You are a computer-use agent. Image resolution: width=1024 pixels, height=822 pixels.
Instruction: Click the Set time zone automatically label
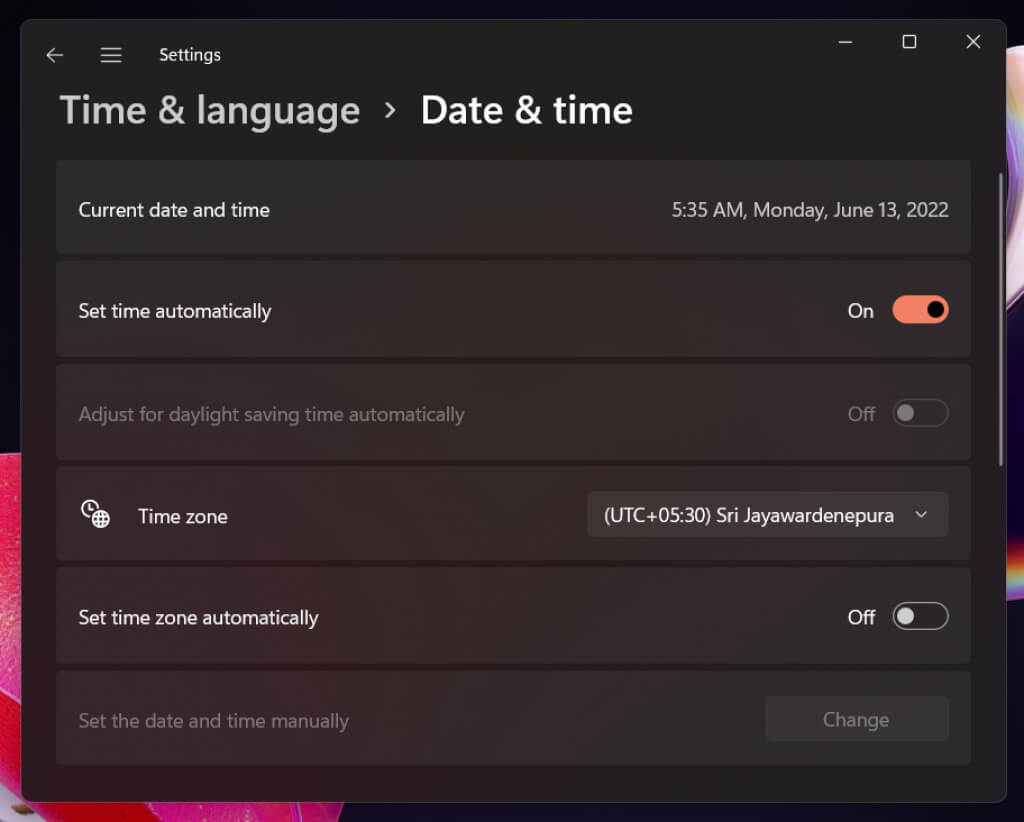pyautogui.click(x=199, y=618)
